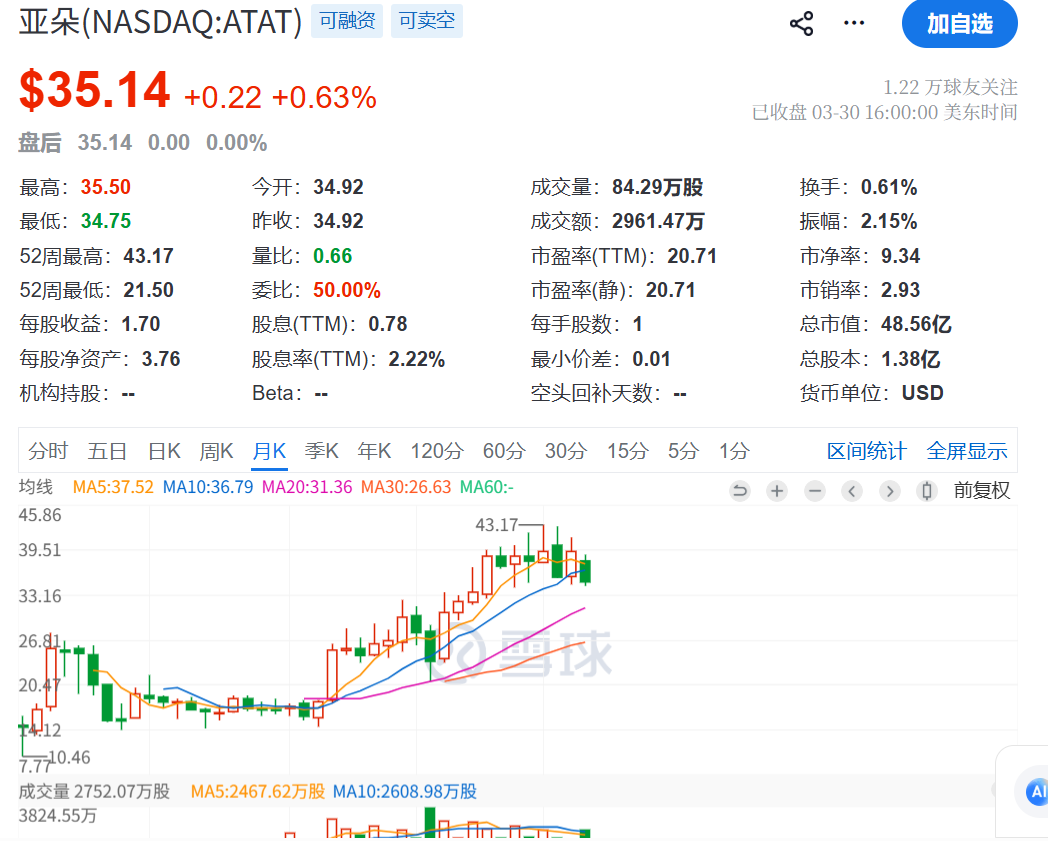
Task: Open the AI assistant floating icon
Action: (1037, 792)
